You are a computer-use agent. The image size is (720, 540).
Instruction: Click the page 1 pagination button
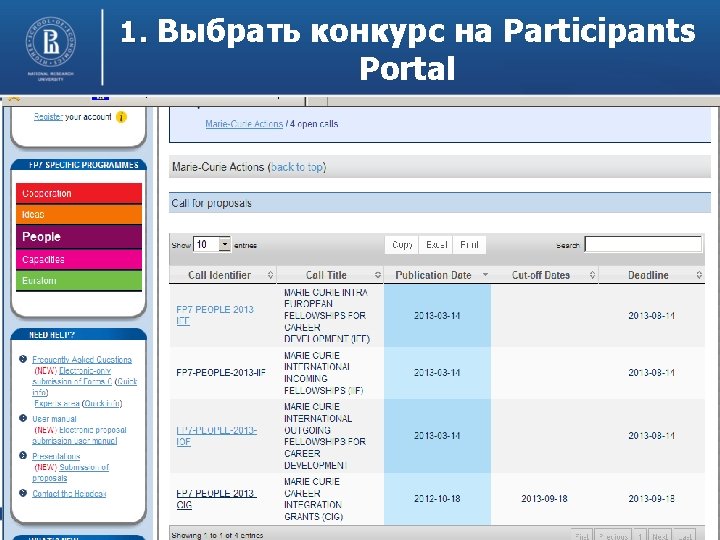pyautogui.click(x=640, y=536)
